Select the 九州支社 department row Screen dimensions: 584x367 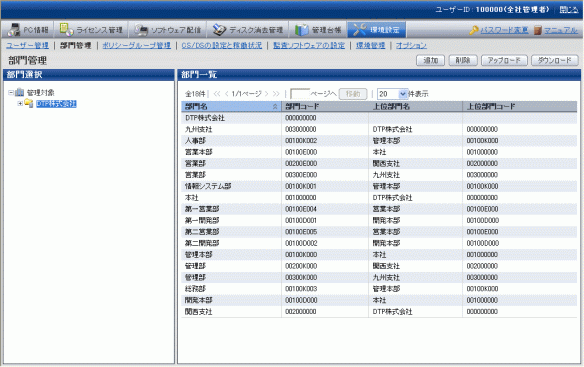pyautogui.click(x=379, y=129)
